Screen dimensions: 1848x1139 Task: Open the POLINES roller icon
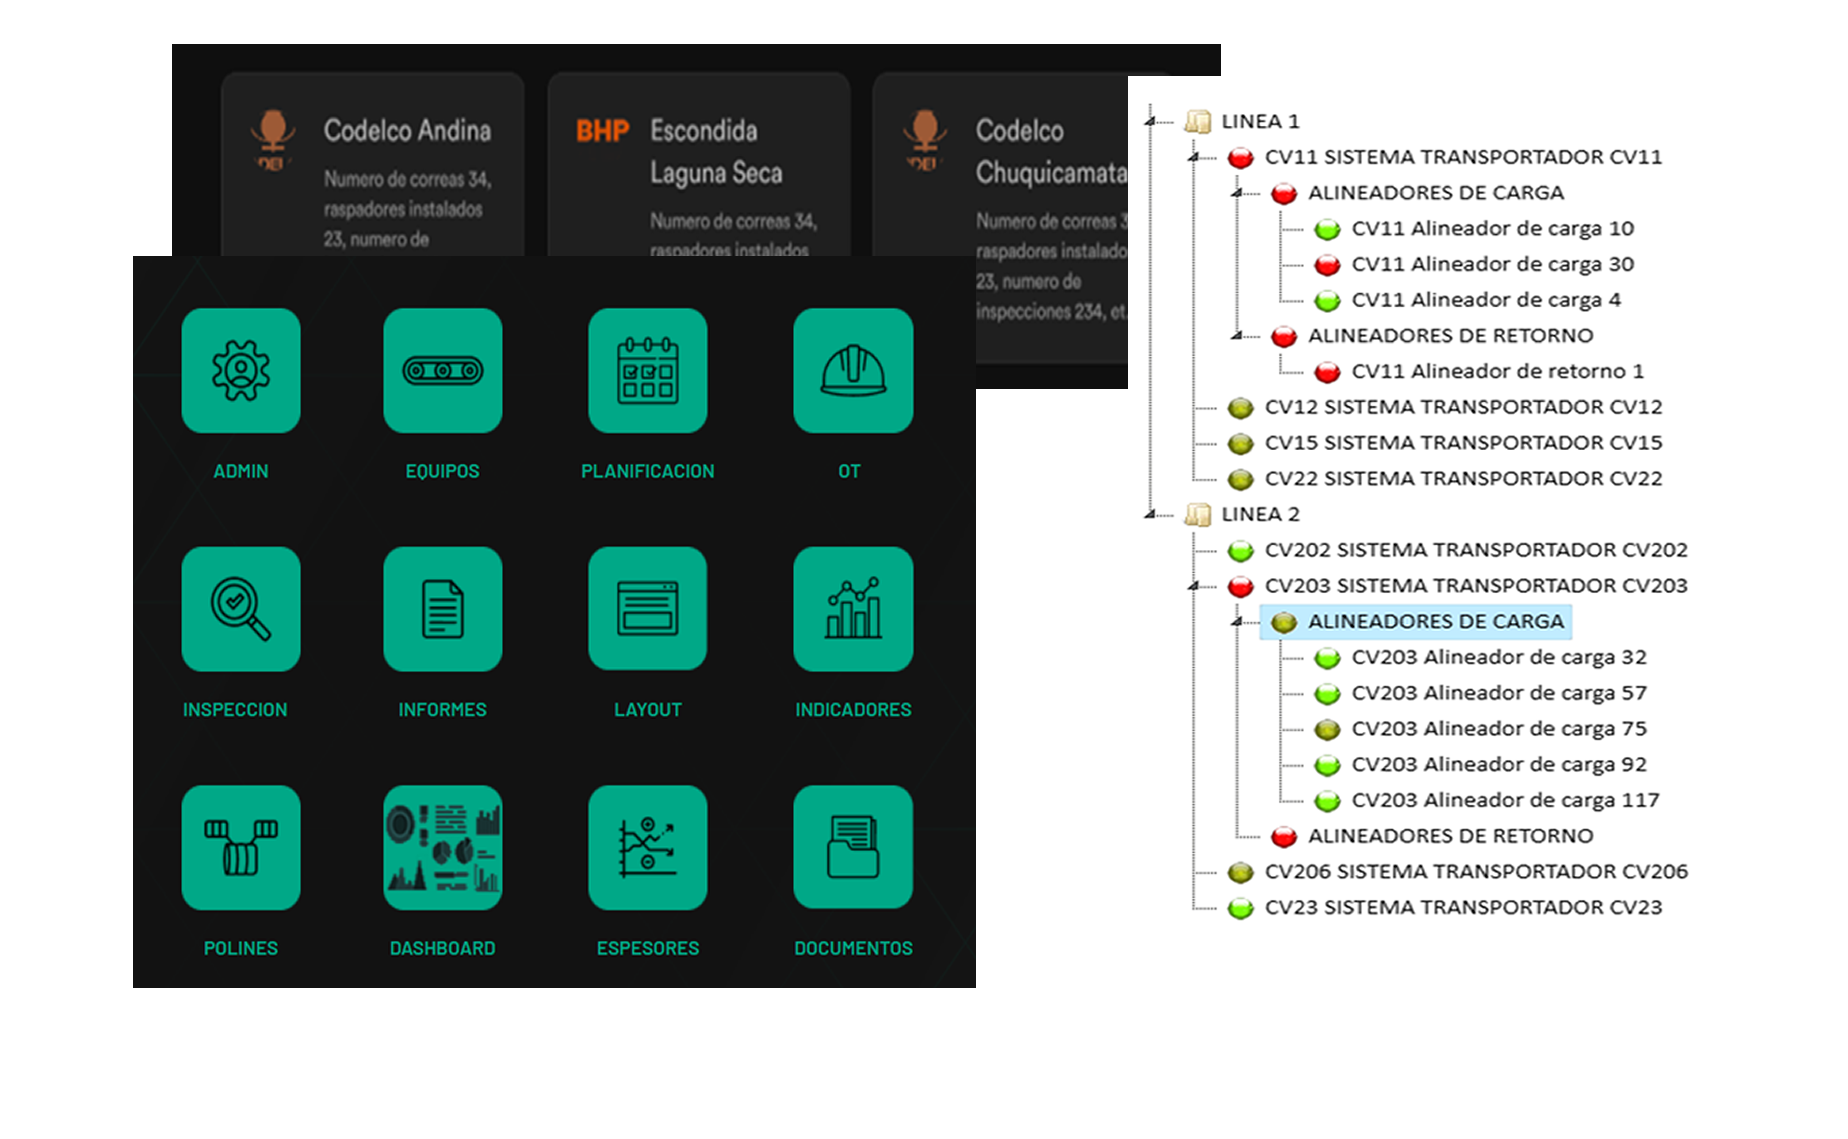[x=241, y=848]
